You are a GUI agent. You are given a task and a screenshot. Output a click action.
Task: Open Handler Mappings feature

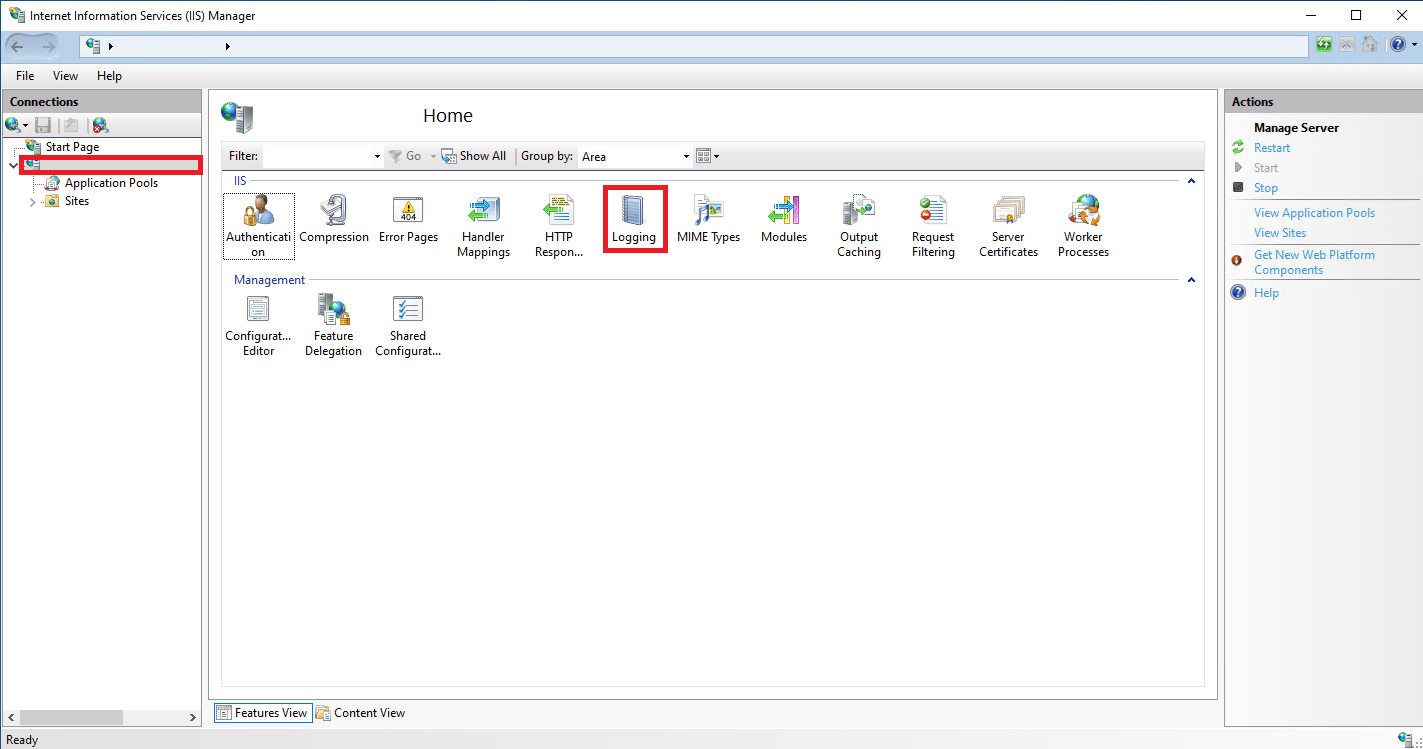click(483, 227)
